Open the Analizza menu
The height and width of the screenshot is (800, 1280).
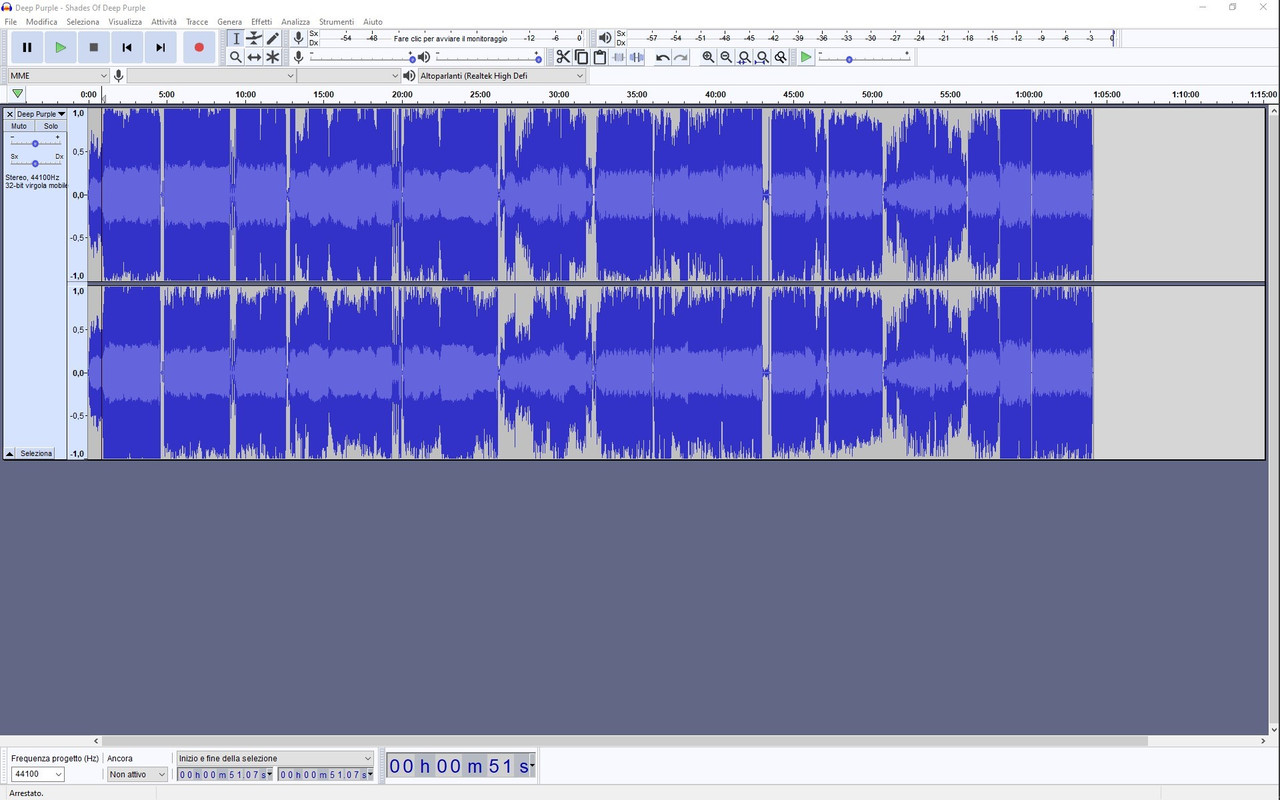[295, 21]
